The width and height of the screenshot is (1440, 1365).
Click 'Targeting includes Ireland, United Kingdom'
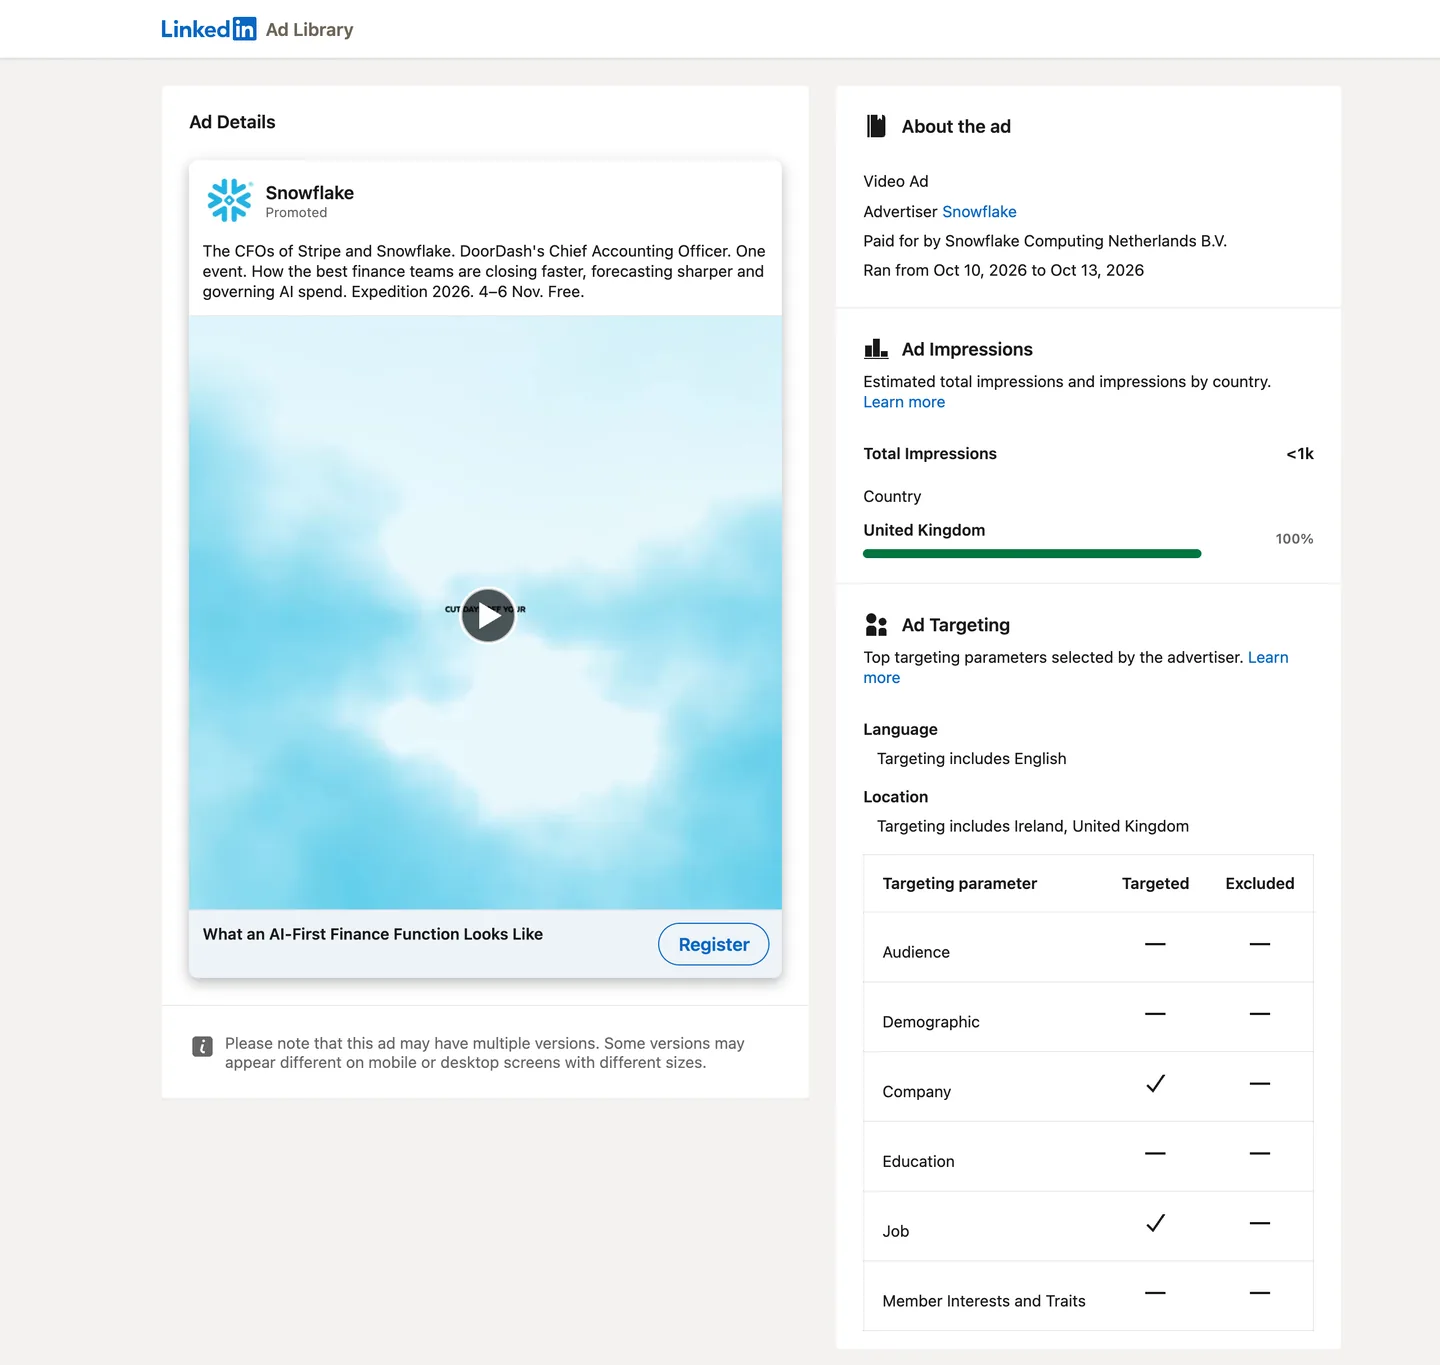(1033, 826)
